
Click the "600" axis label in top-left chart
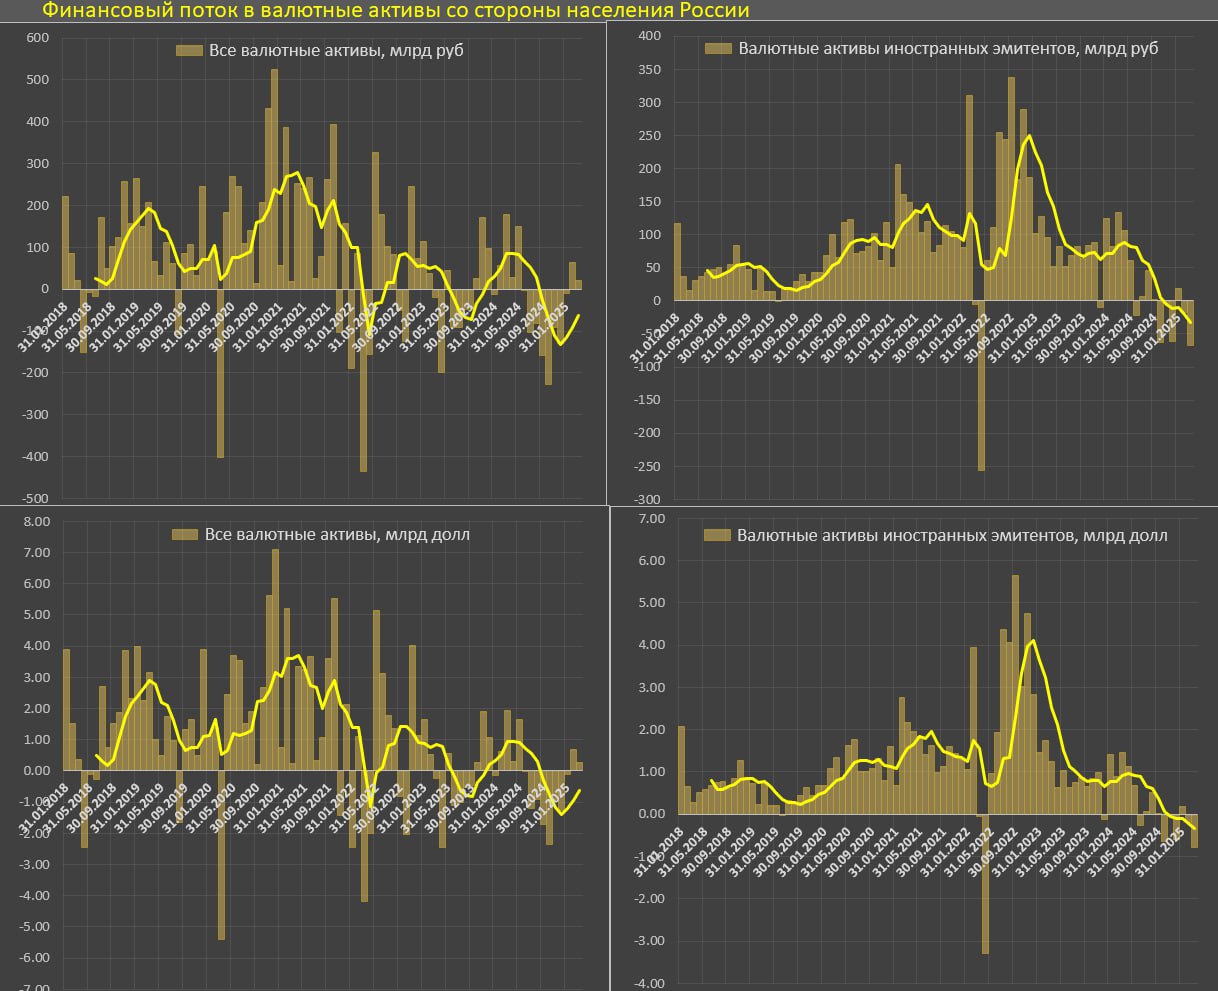click(x=37, y=37)
